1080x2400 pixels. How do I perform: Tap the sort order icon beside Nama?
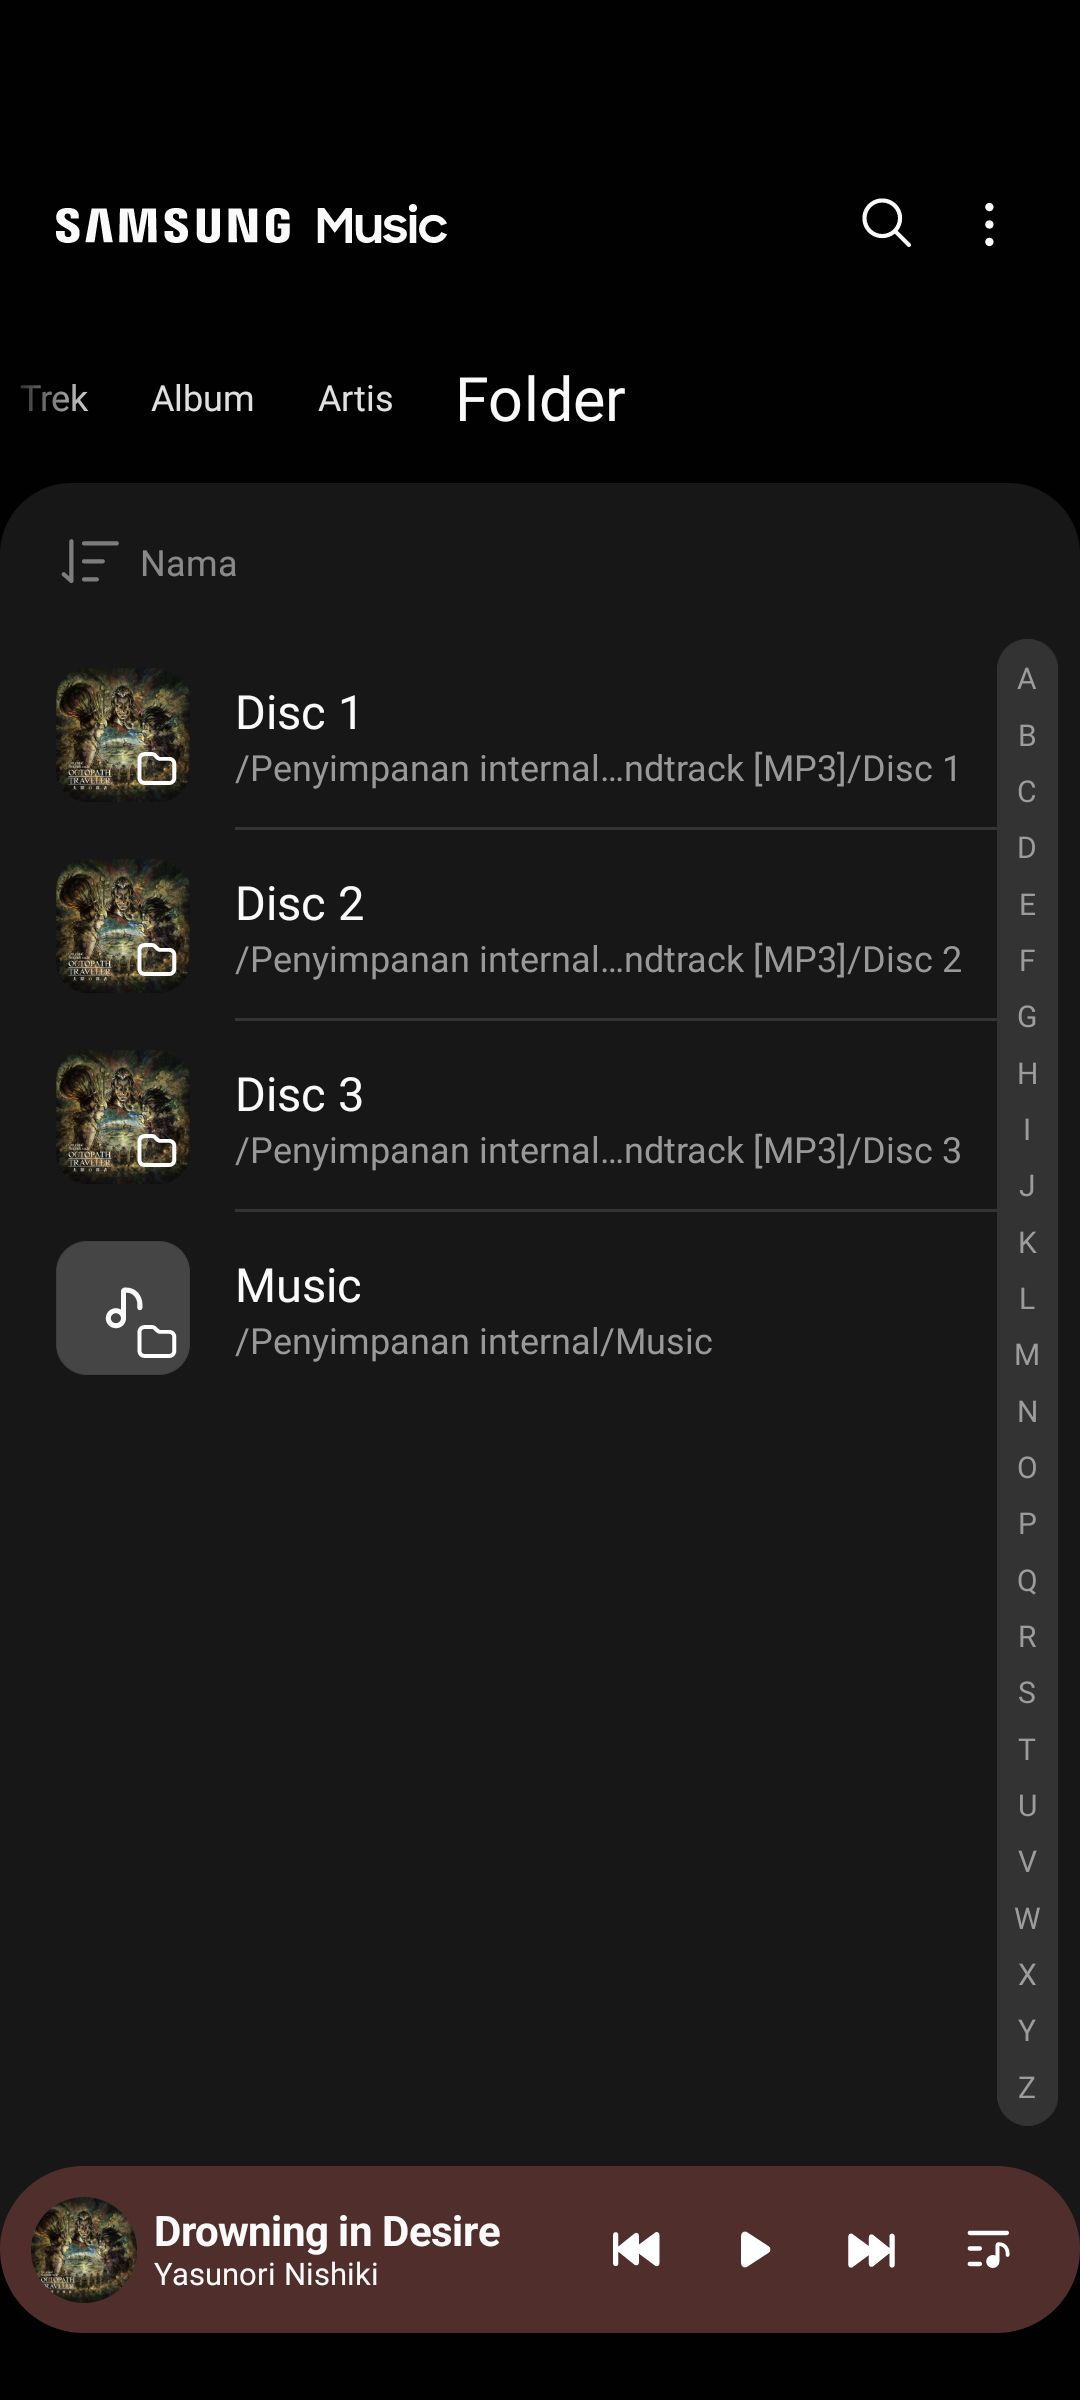click(x=90, y=562)
